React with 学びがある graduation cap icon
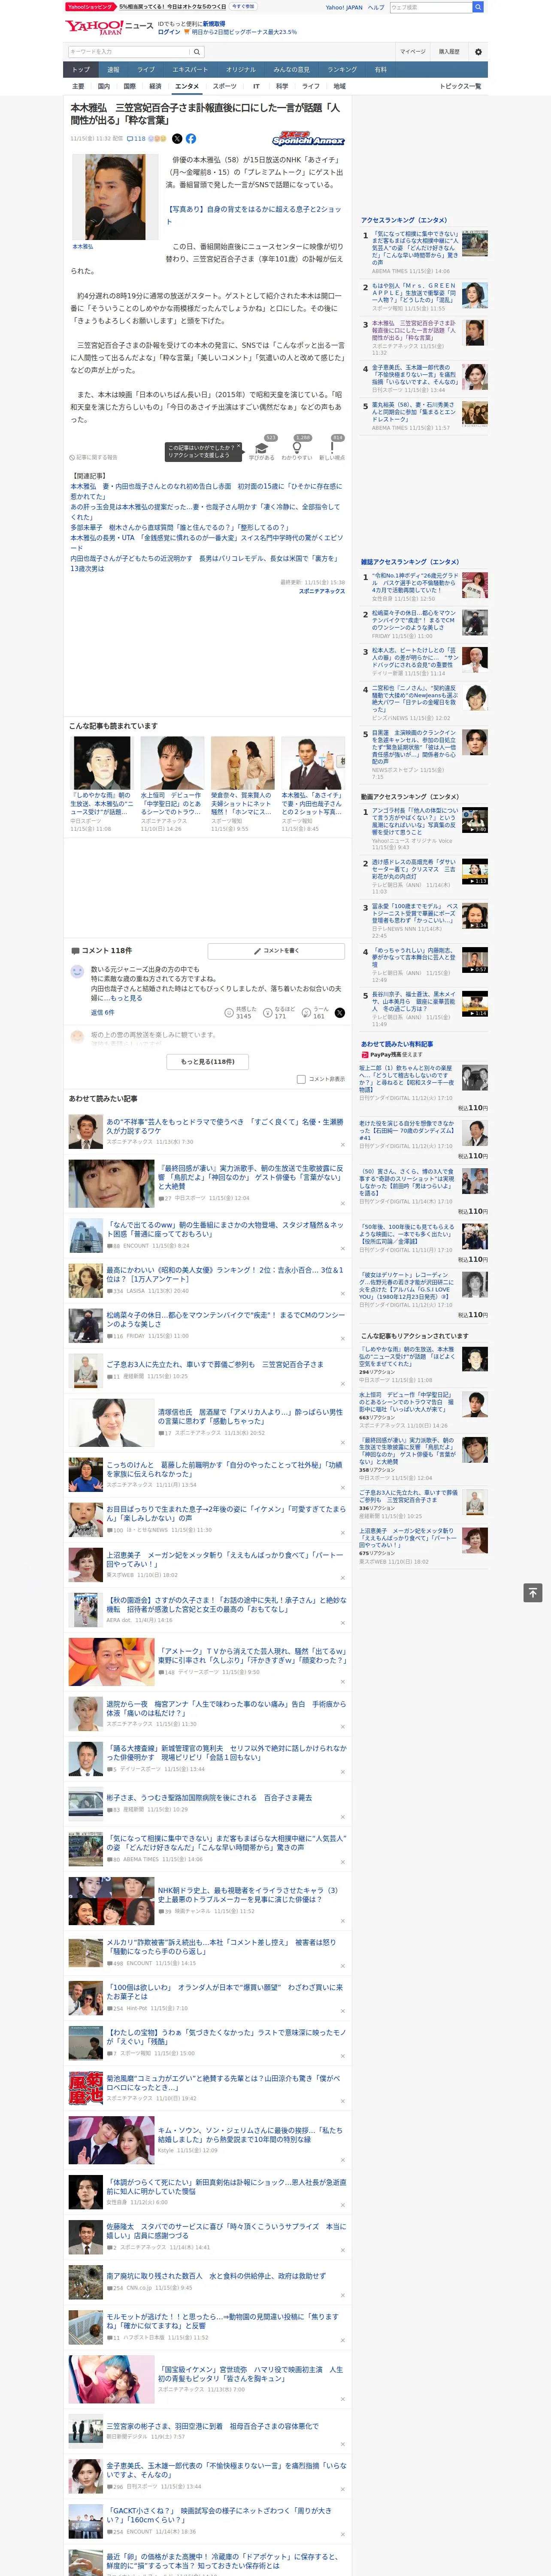The image size is (551, 2576). click(262, 447)
